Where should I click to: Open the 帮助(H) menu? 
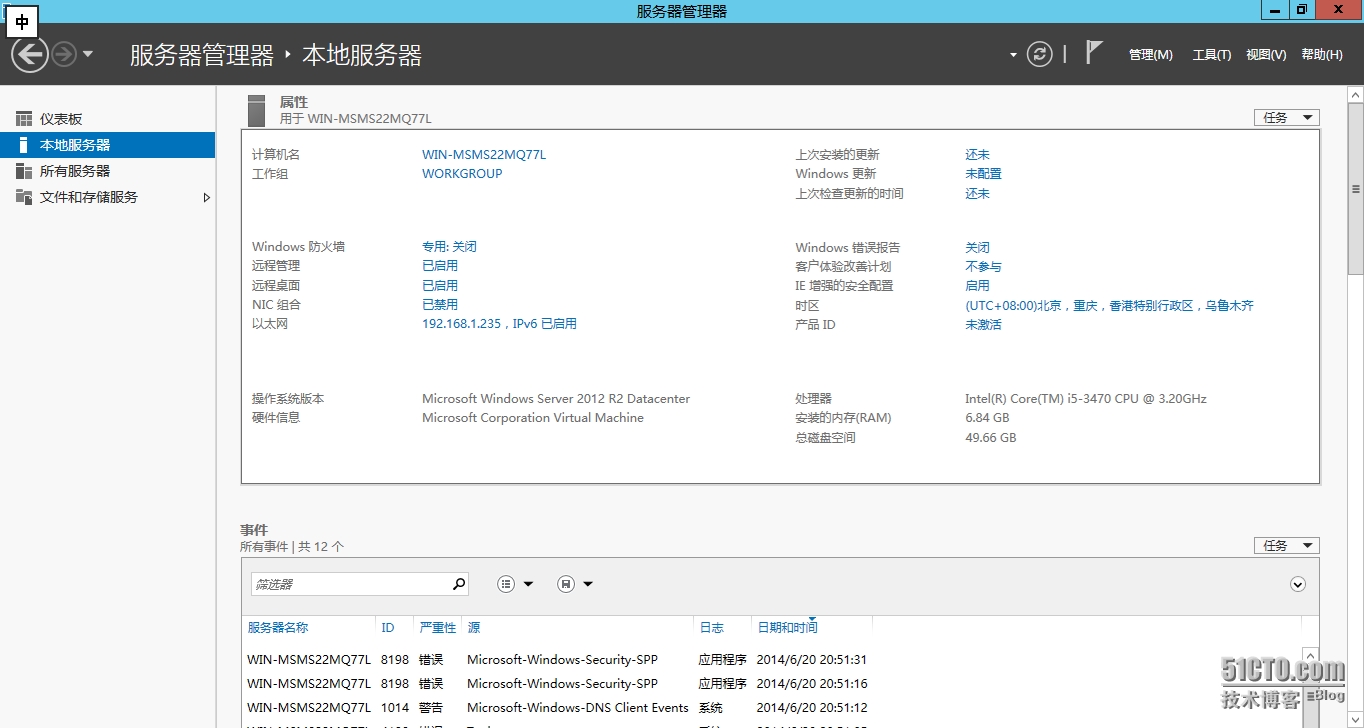click(x=1322, y=55)
